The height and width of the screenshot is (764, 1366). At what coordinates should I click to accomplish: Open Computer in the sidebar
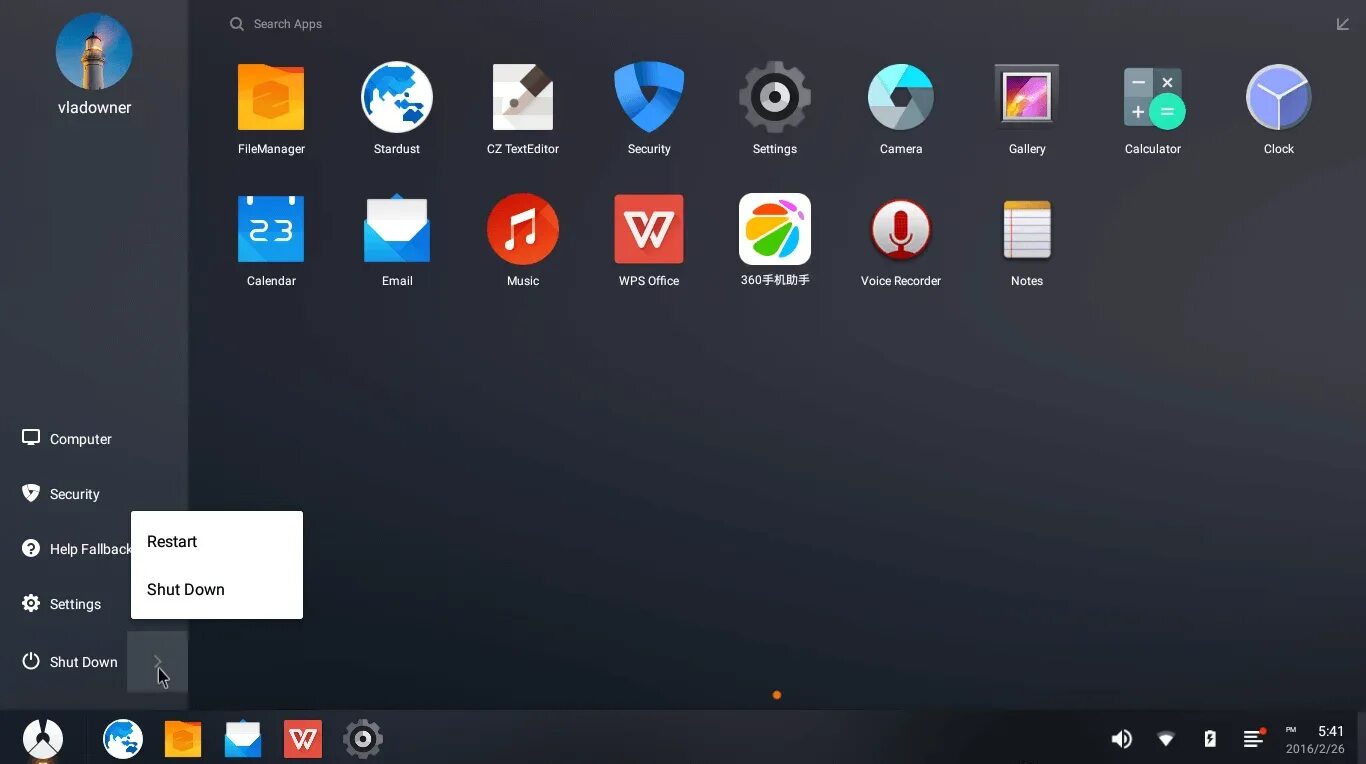coord(67,439)
